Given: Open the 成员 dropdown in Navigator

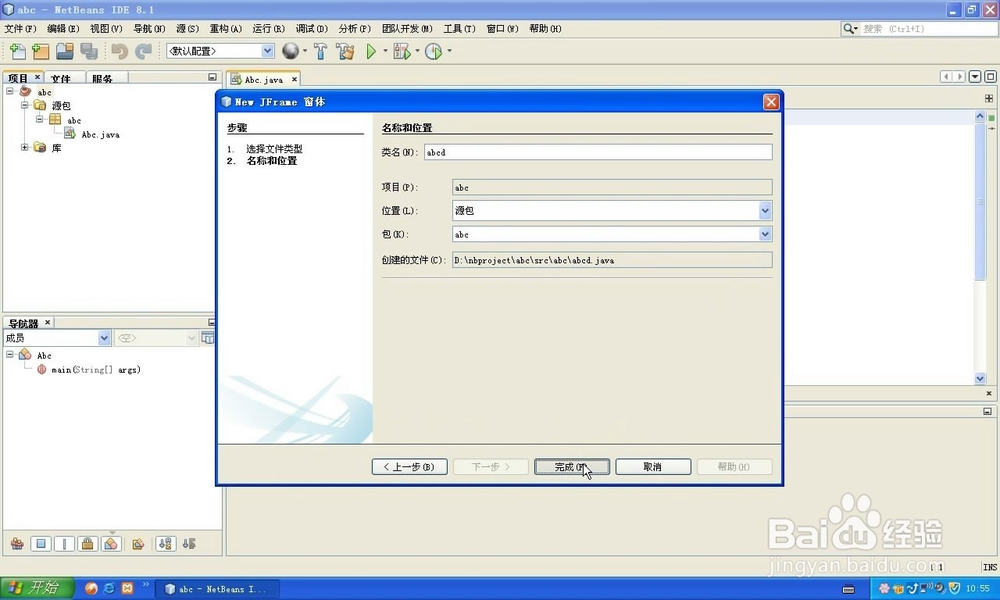Looking at the screenshot, I should coord(105,338).
